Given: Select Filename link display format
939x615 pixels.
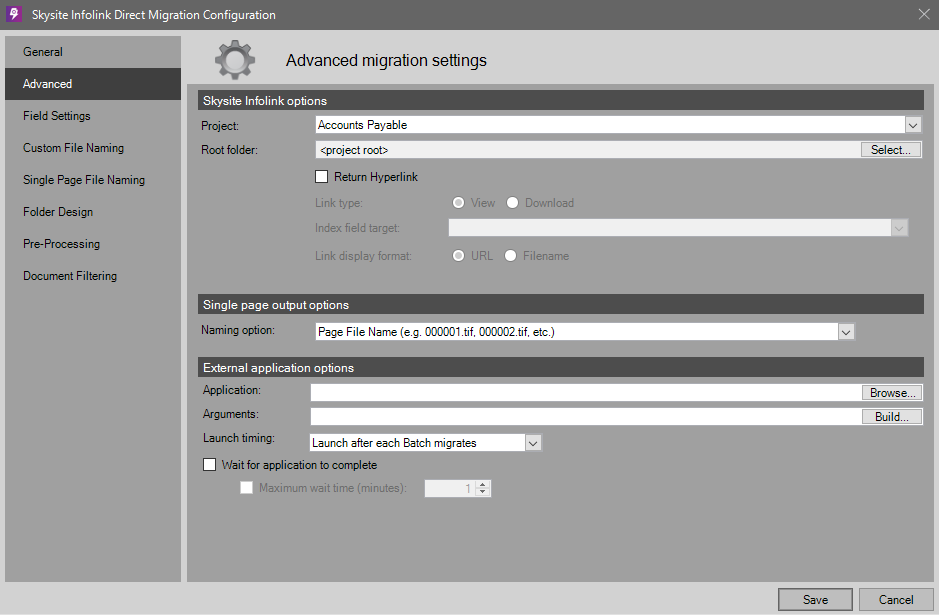Looking at the screenshot, I should [510, 256].
